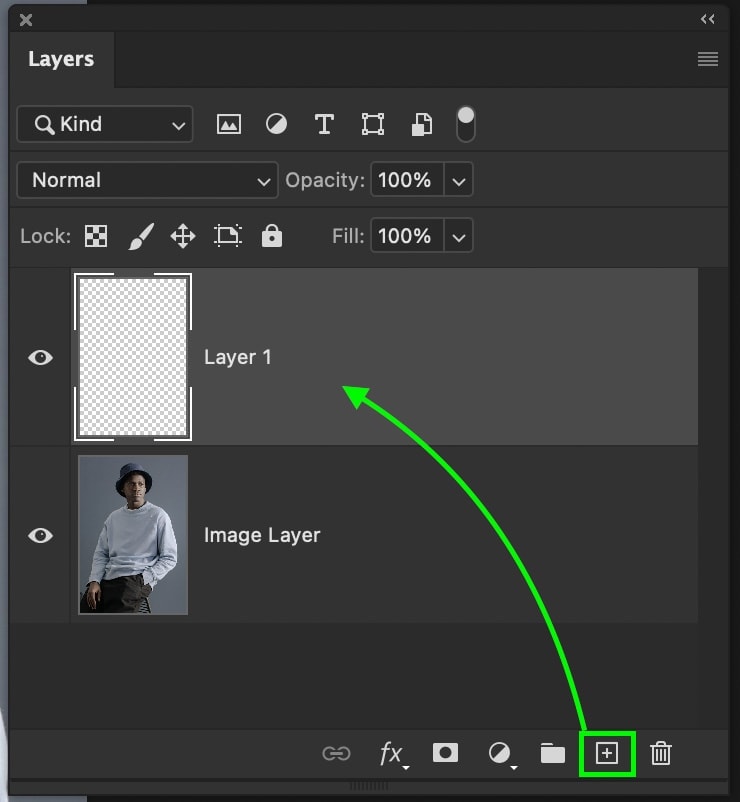Toggle the layer filtering switch
The width and height of the screenshot is (740, 802).
coord(465,124)
